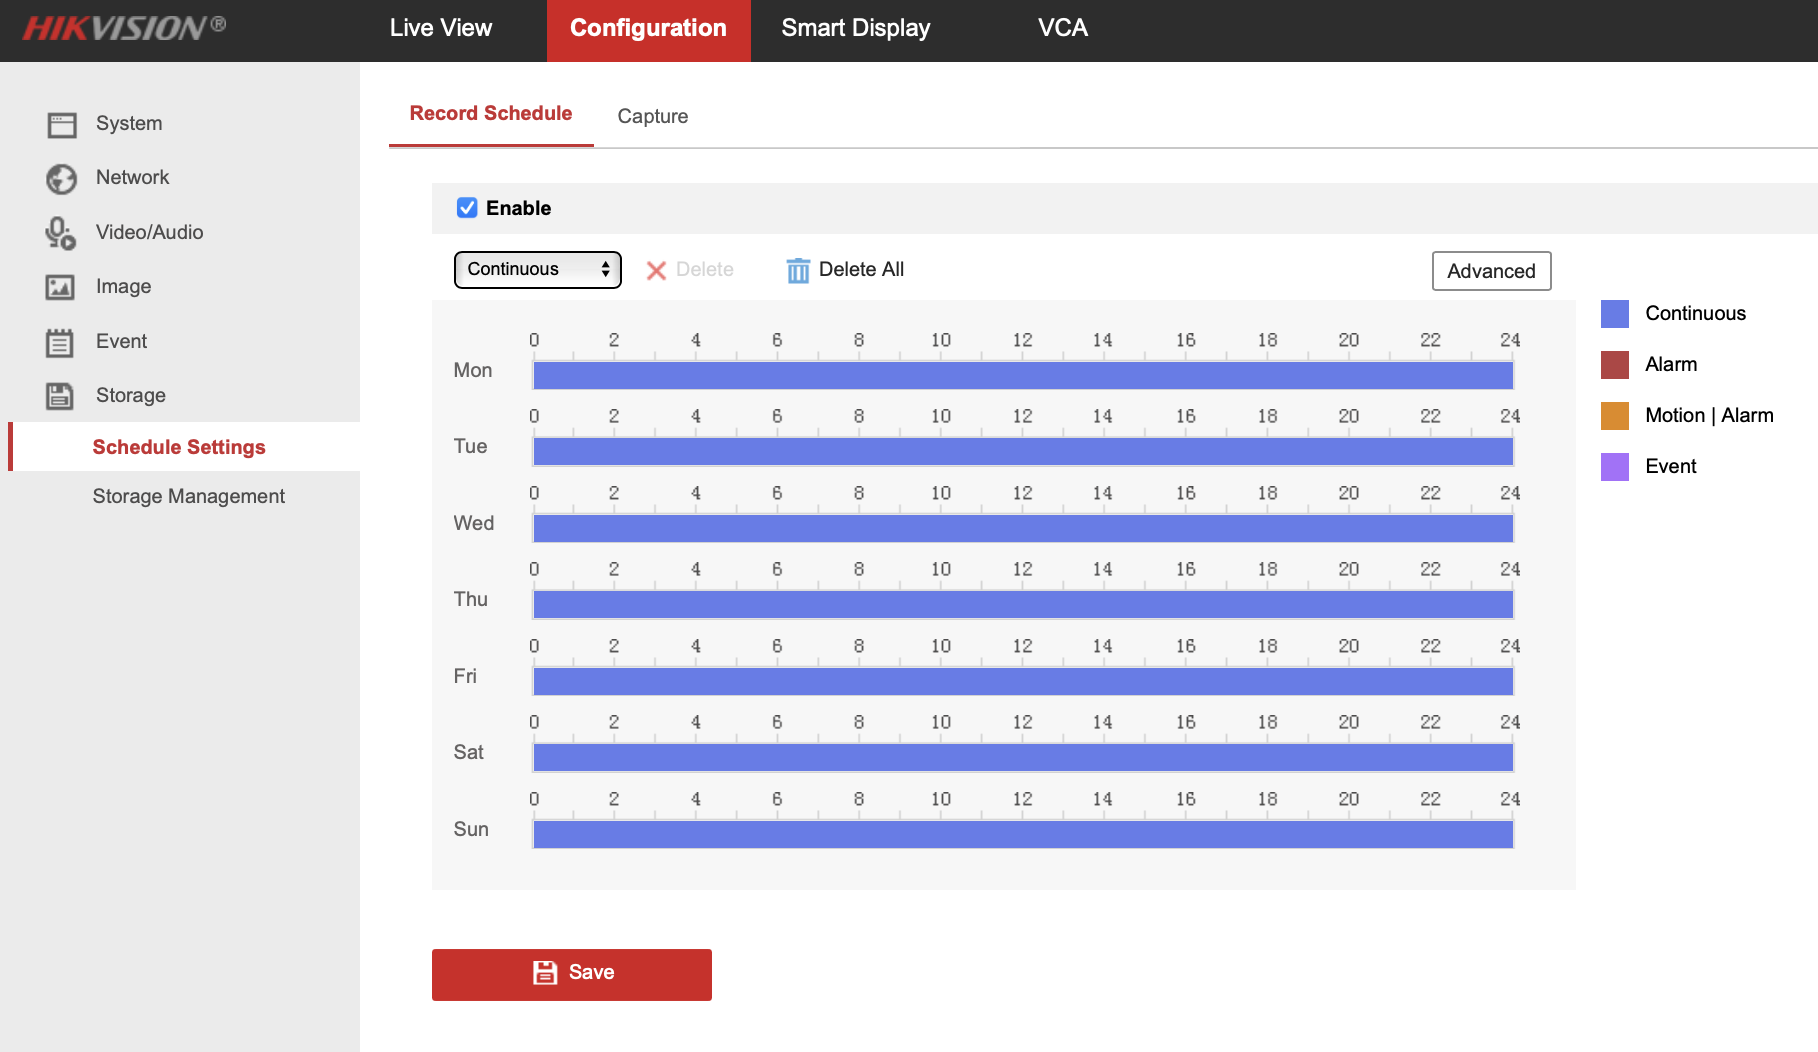Click the Event calendar icon
This screenshot has width=1818, height=1052.
click(x=60, y=342)
